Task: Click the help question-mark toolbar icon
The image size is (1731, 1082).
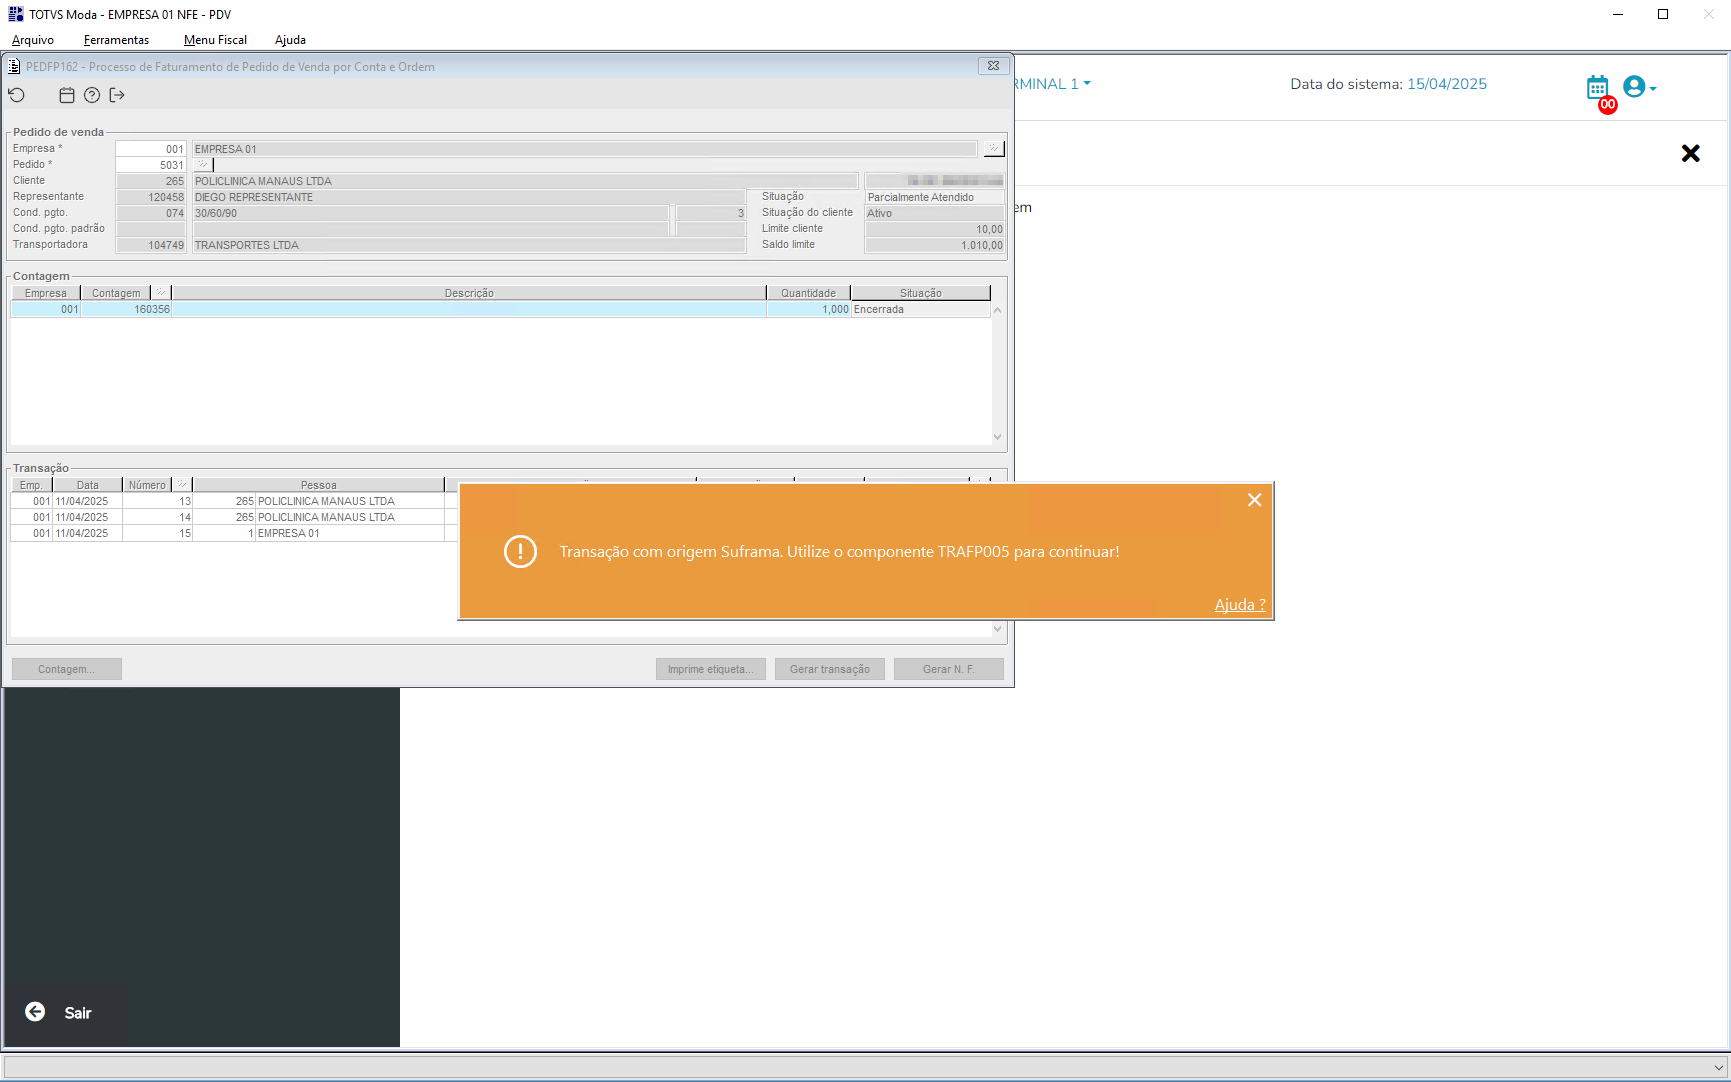Action: (x=92, y=95)
